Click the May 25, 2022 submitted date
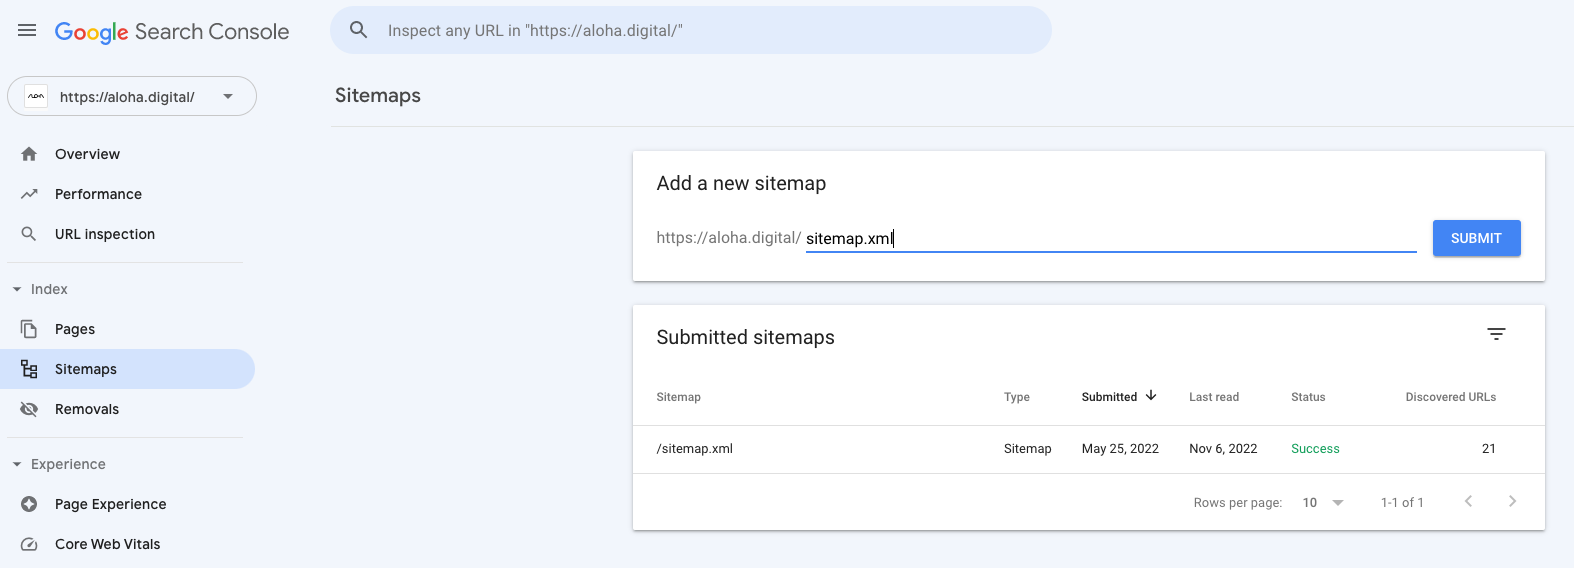The width and height of the screenshot is (1574, 568). [x=1120, y=449]
